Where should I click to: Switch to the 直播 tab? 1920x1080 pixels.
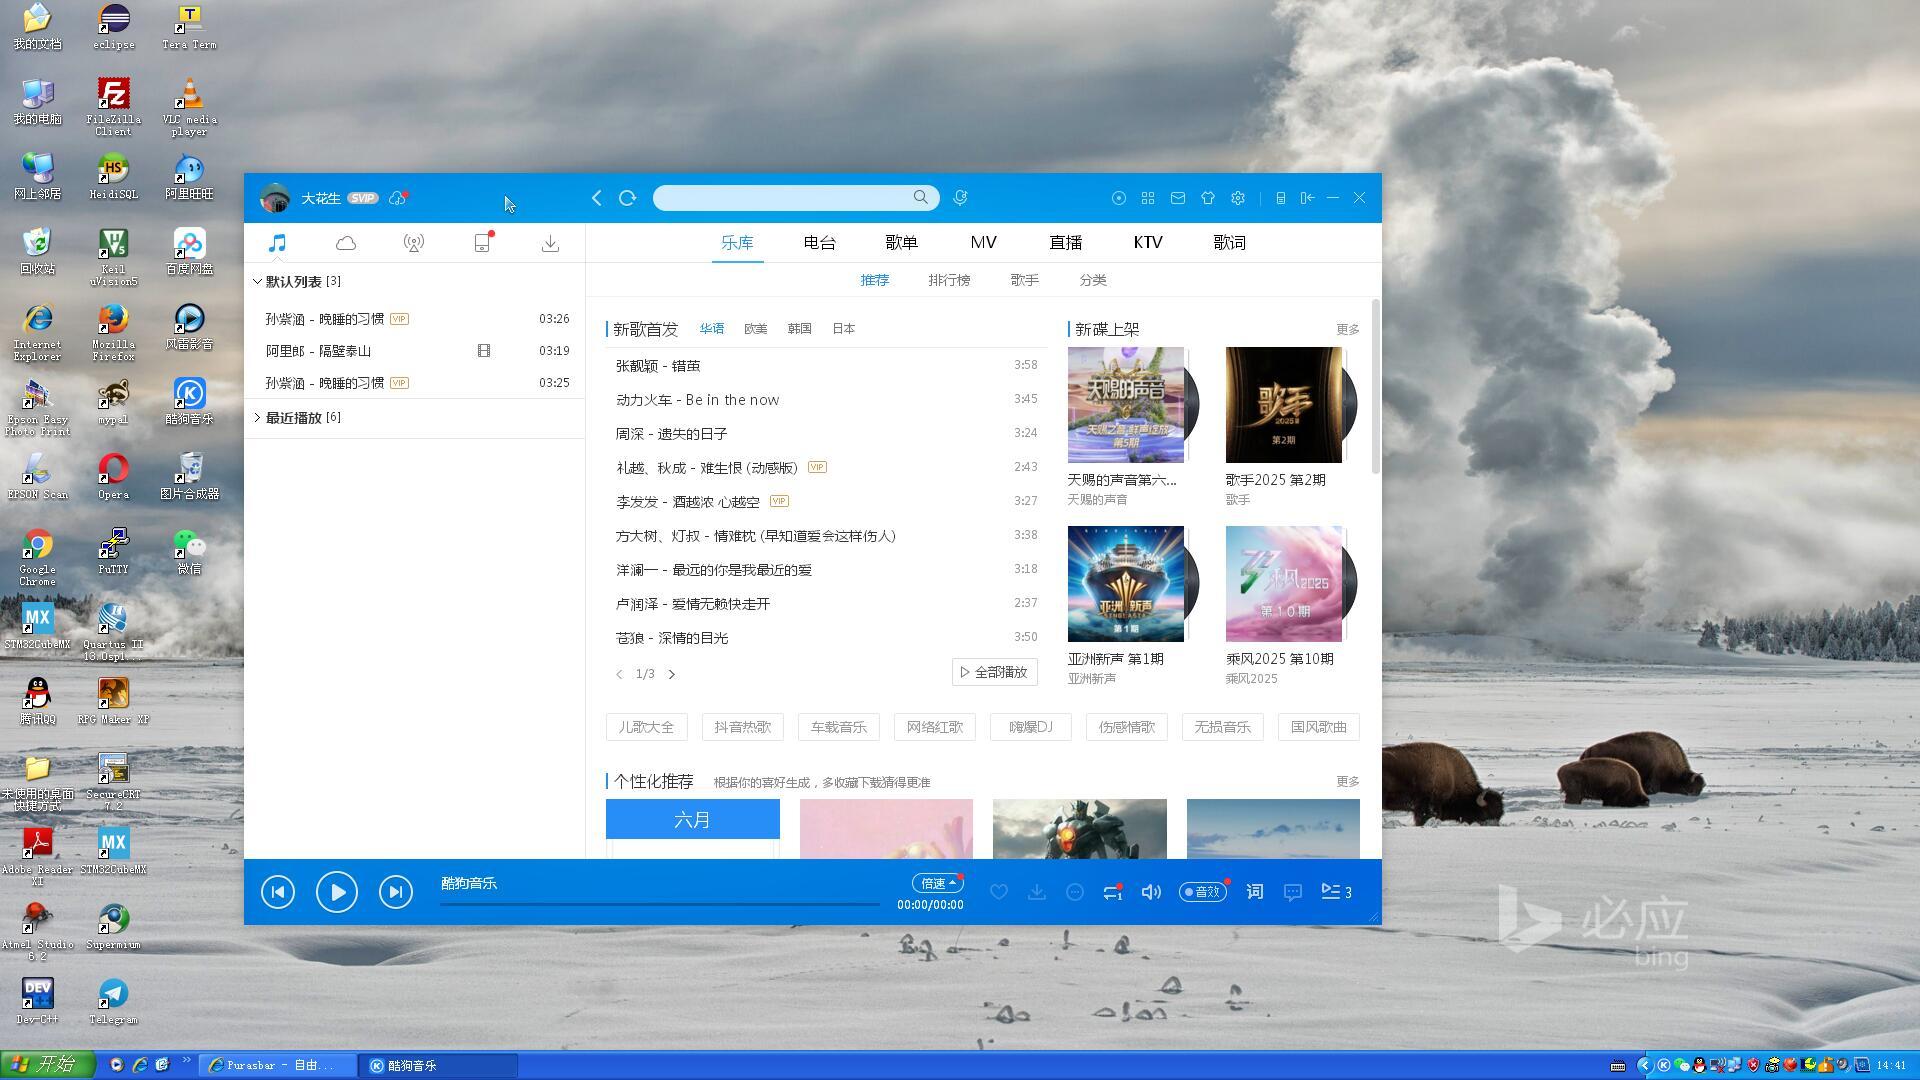click(x=1065, y=243)
